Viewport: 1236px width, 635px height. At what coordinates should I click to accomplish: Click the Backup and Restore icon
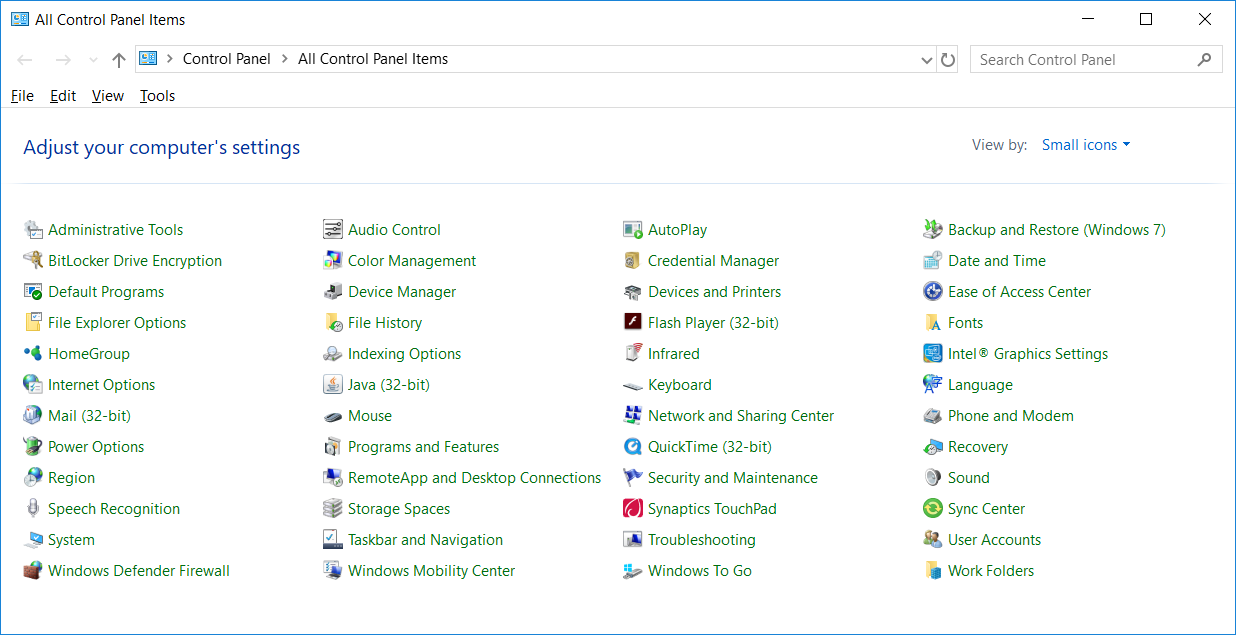(x=933, y=230)
